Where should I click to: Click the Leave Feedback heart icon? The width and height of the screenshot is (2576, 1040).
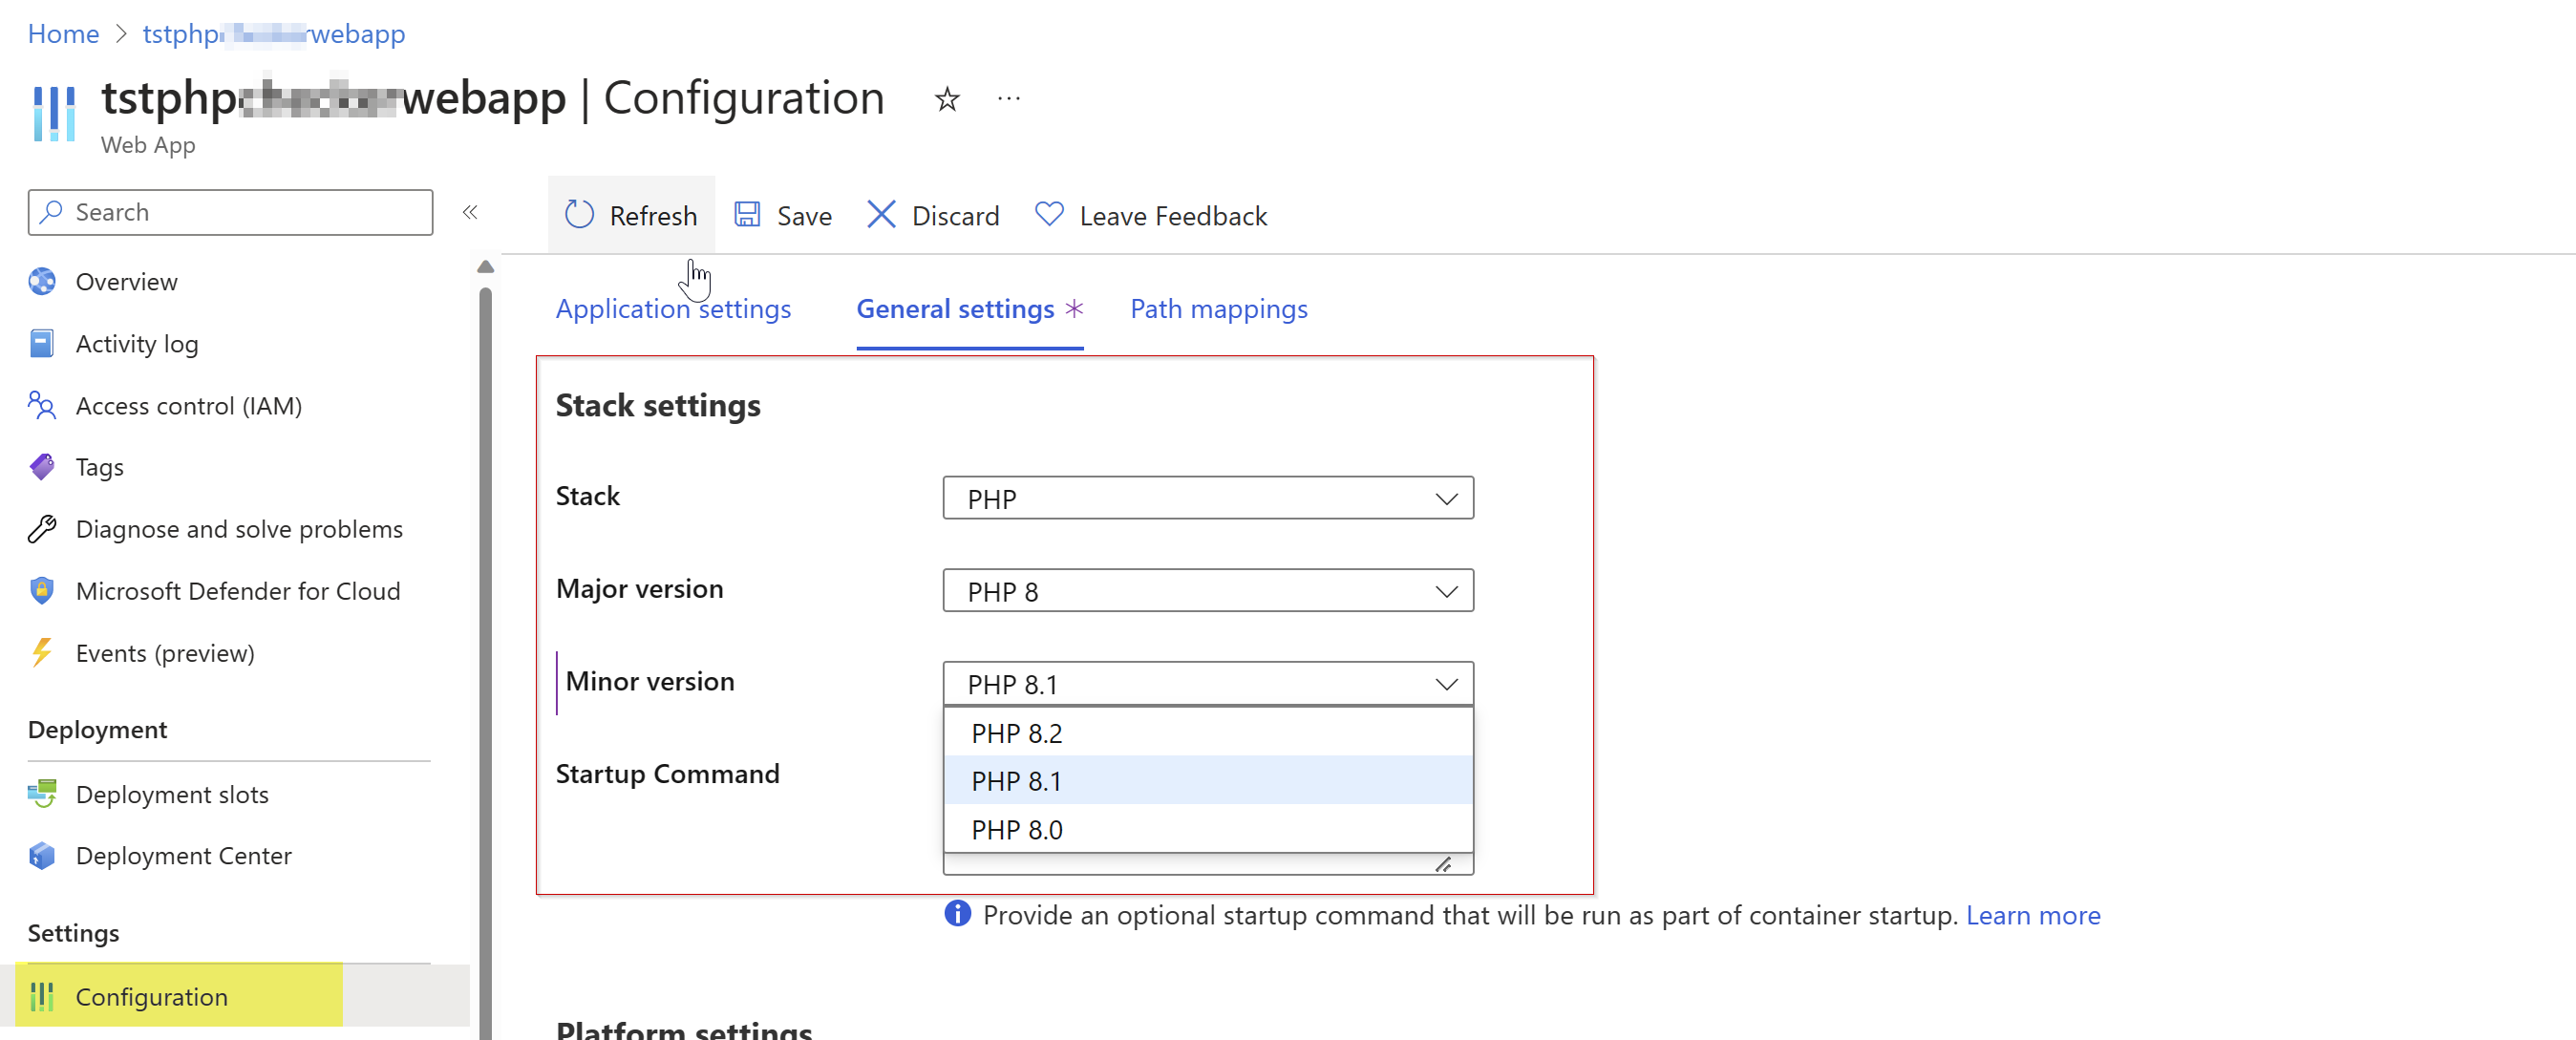click(1049, 215)
